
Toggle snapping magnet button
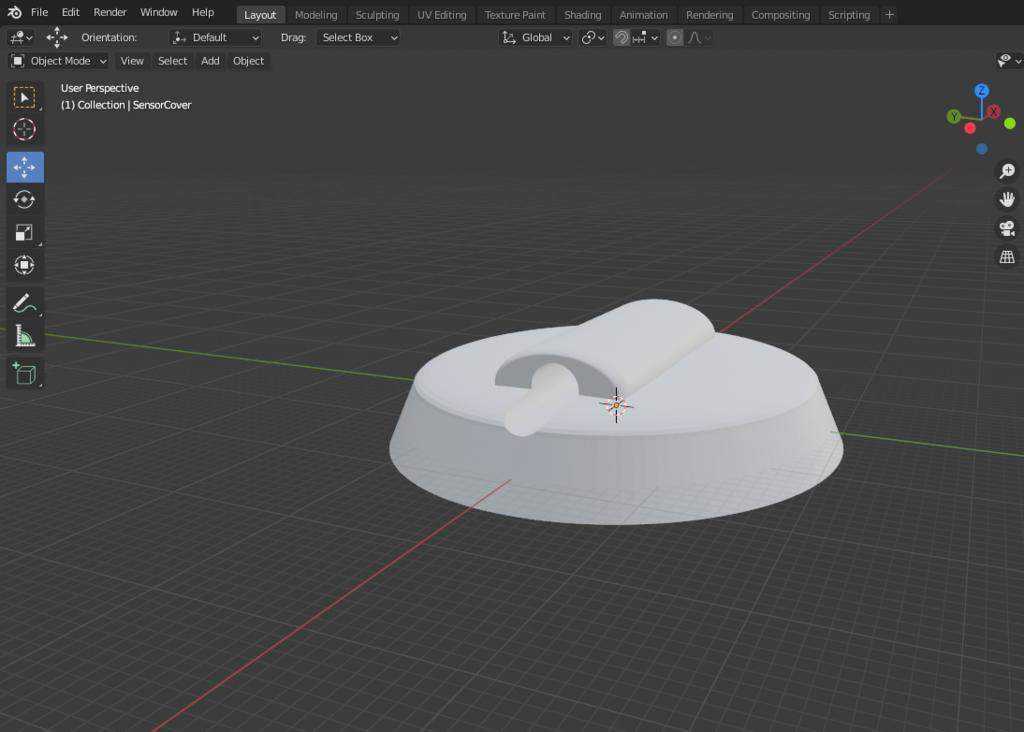(x=621, y=38)
